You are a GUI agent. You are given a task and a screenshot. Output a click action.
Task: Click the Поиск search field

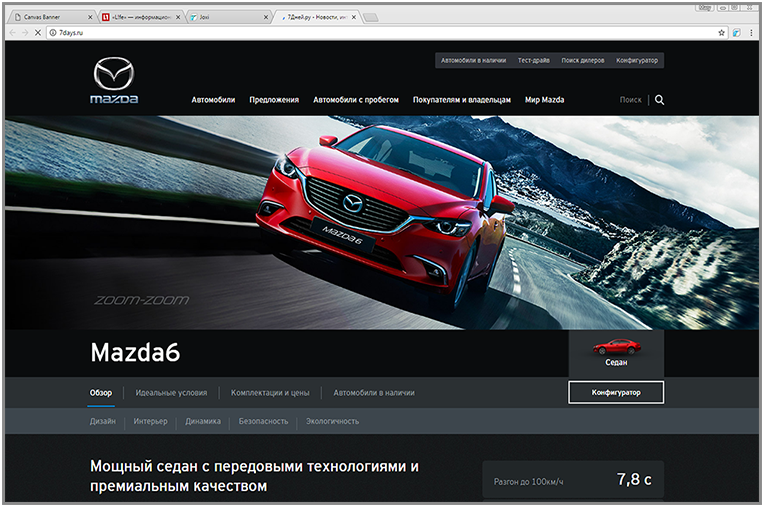(630, 100)
